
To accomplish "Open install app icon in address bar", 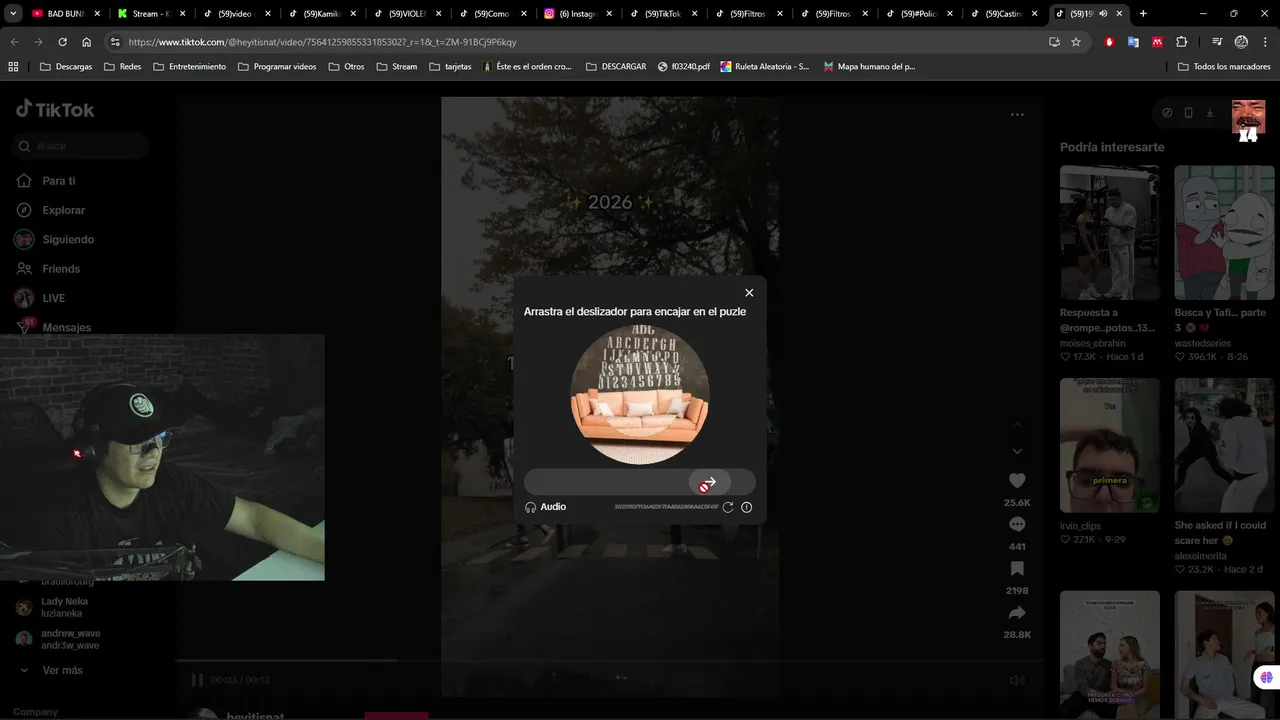I will tap(1054, 42).
